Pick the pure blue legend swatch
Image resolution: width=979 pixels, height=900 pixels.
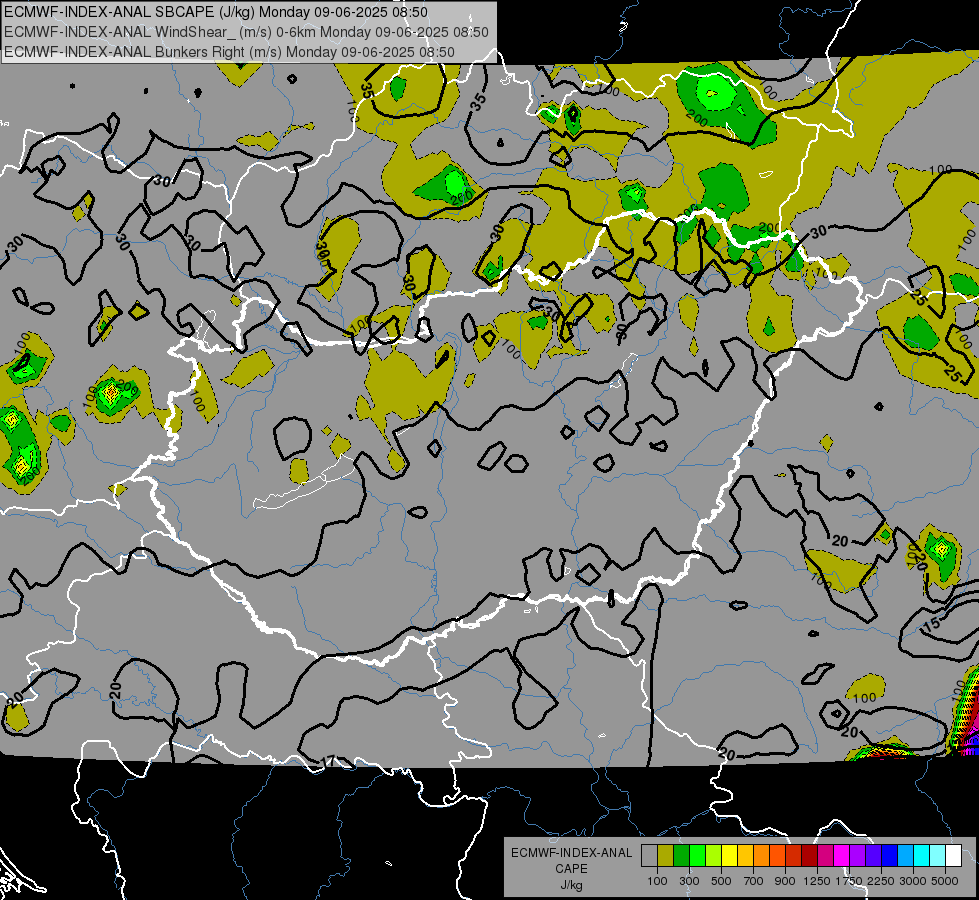pos(890,855)
